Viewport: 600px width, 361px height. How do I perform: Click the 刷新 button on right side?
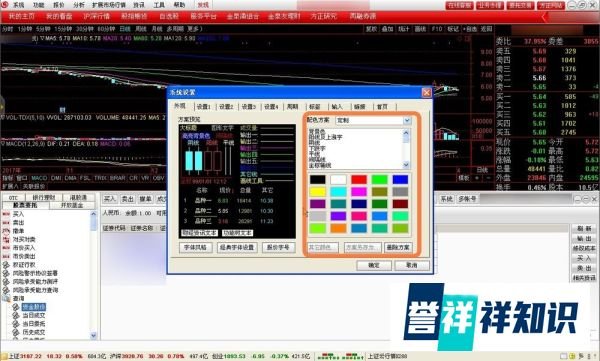point(584,229)
